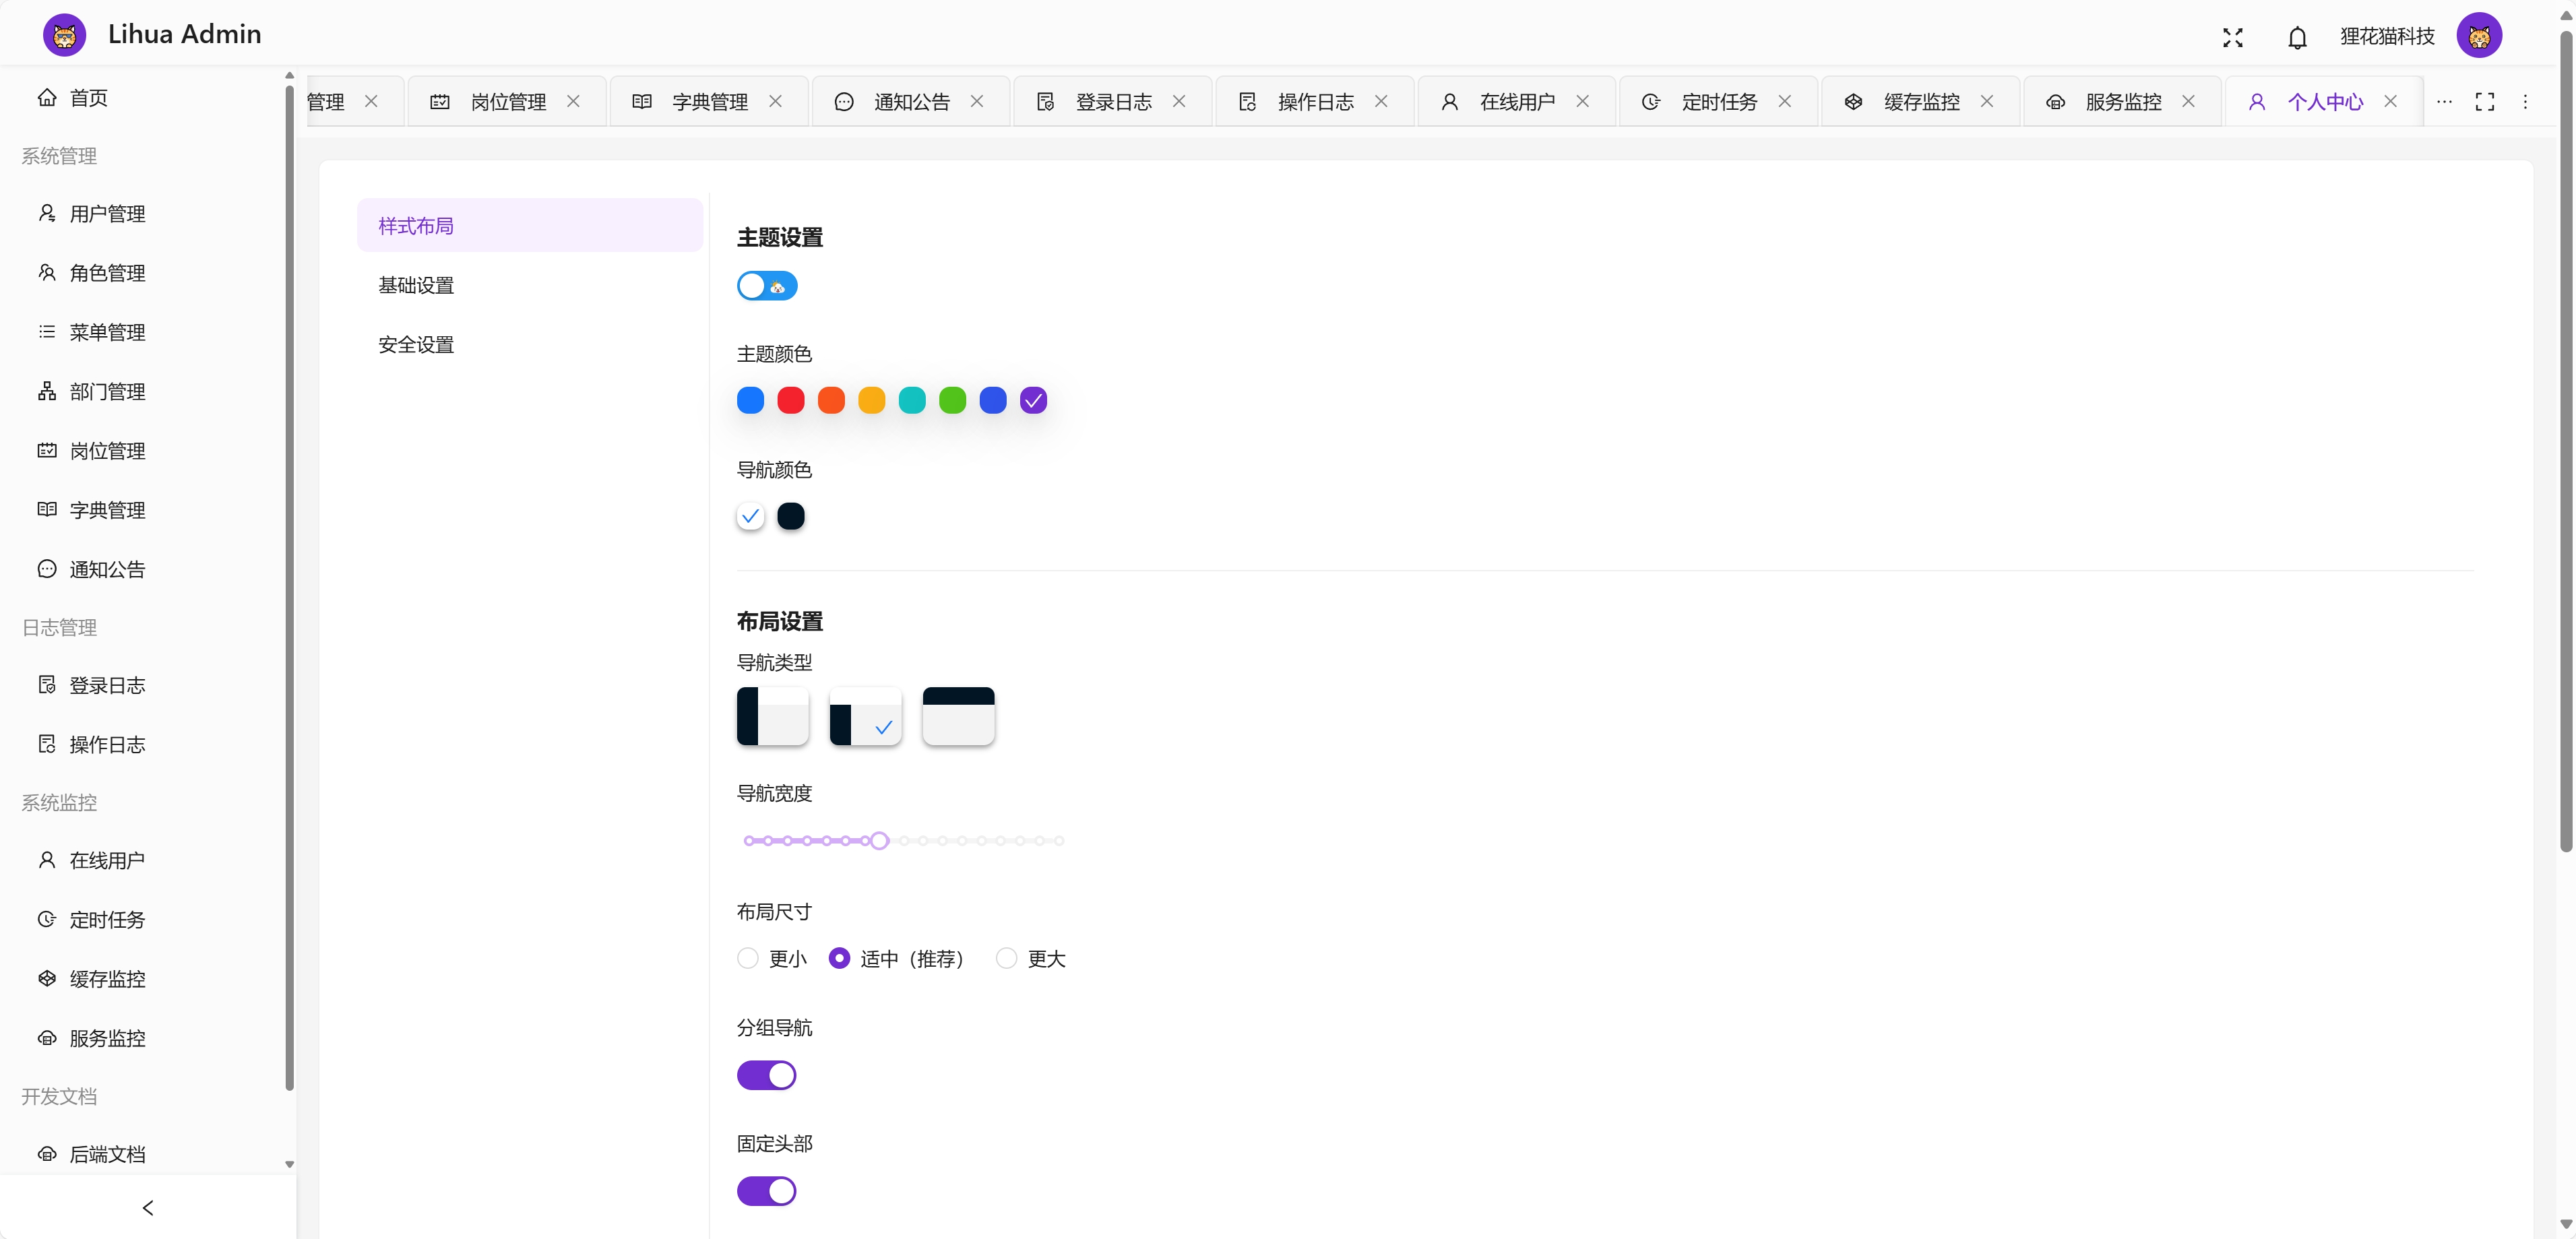This screenshot has width=2576, height=1239.
Task: Open 后端文档 in the sidebar
Action: [x=142, y=1153]
